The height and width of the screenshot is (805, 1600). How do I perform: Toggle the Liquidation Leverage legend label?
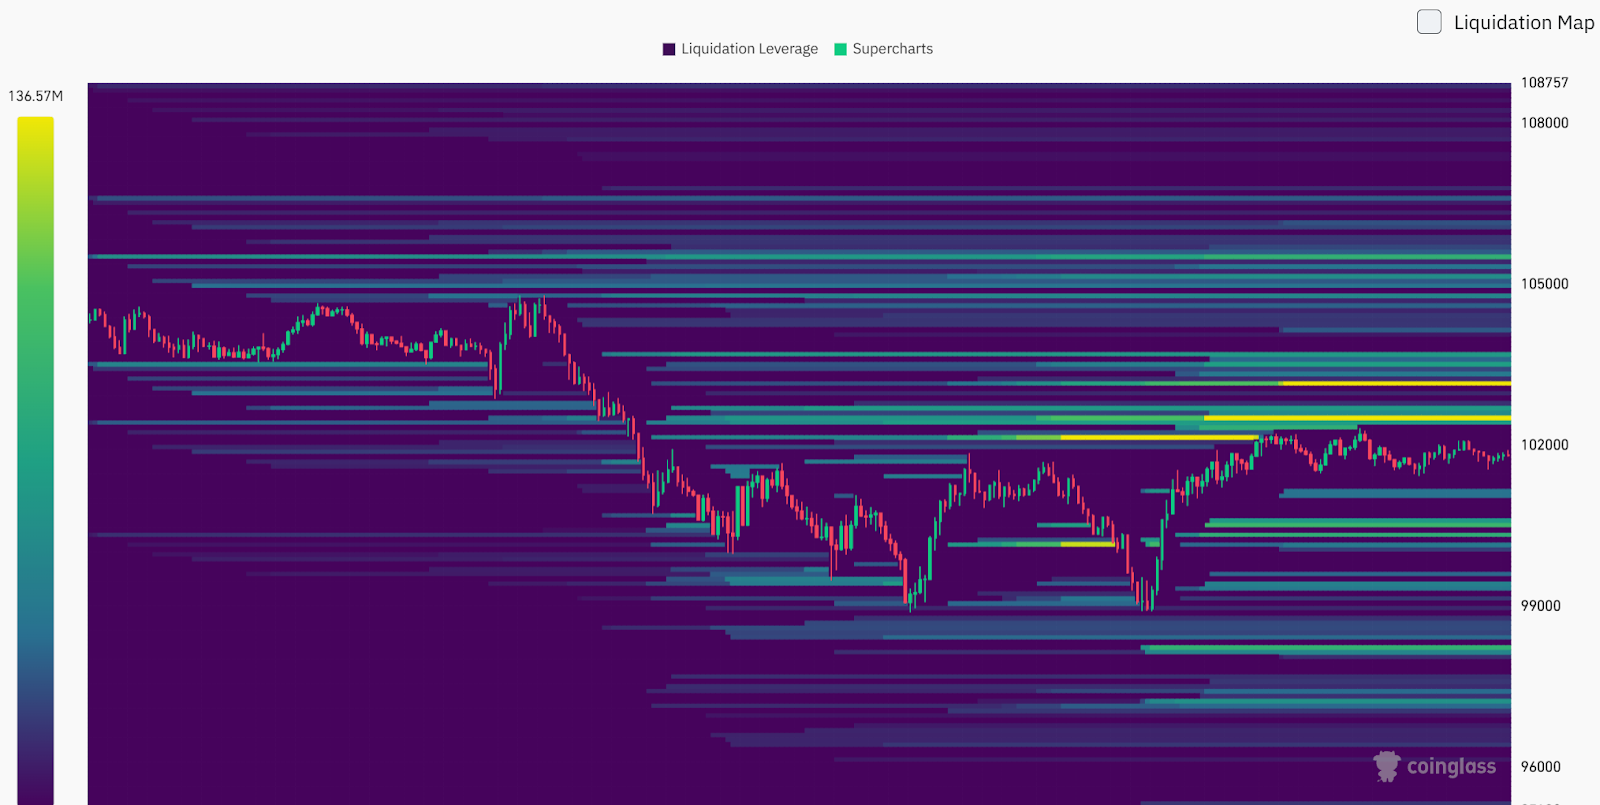coord(749,49)
